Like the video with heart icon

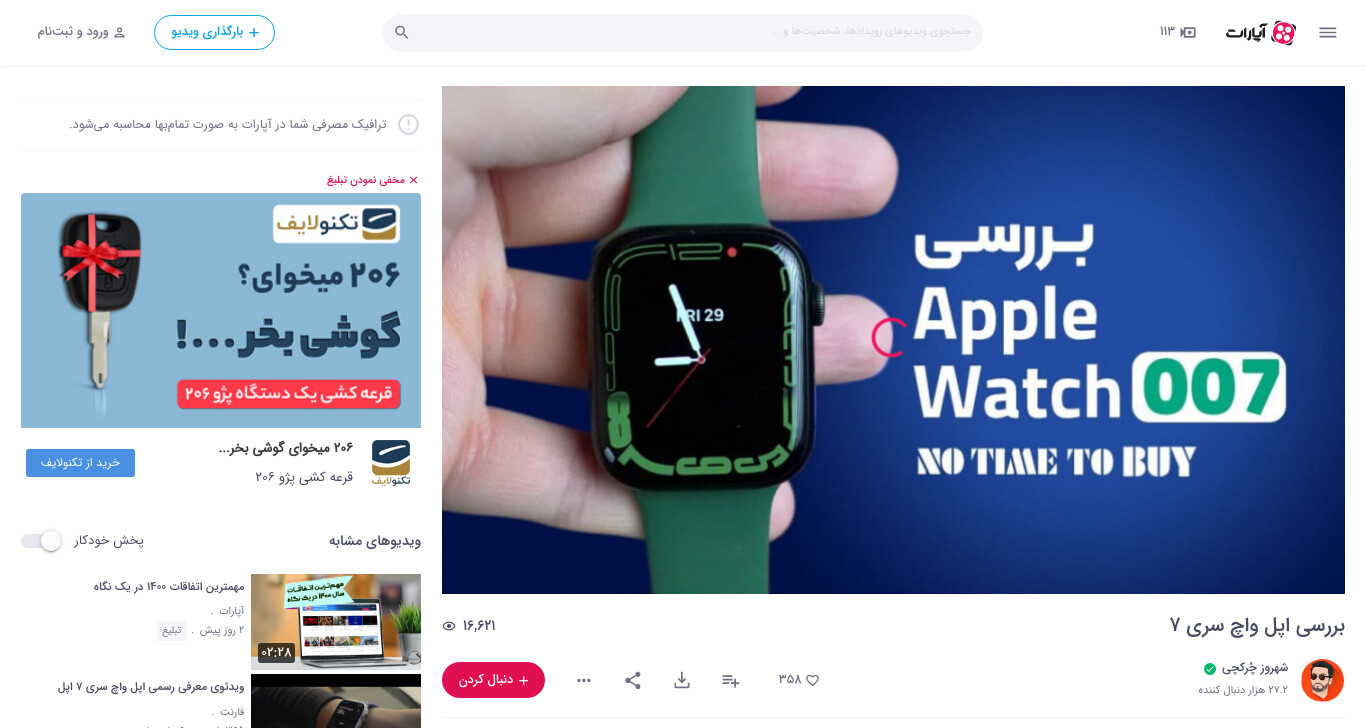799,680
